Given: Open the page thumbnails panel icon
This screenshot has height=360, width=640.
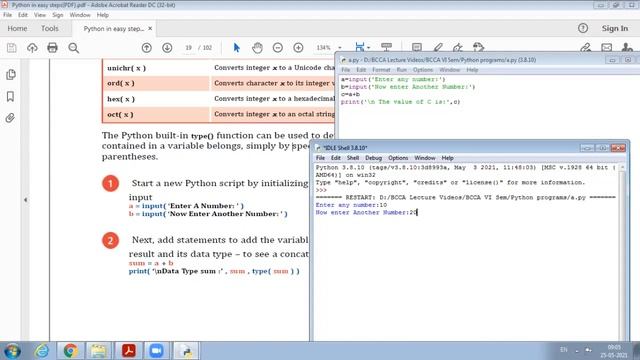Looking at the screenshot, I should pos(11,75).
